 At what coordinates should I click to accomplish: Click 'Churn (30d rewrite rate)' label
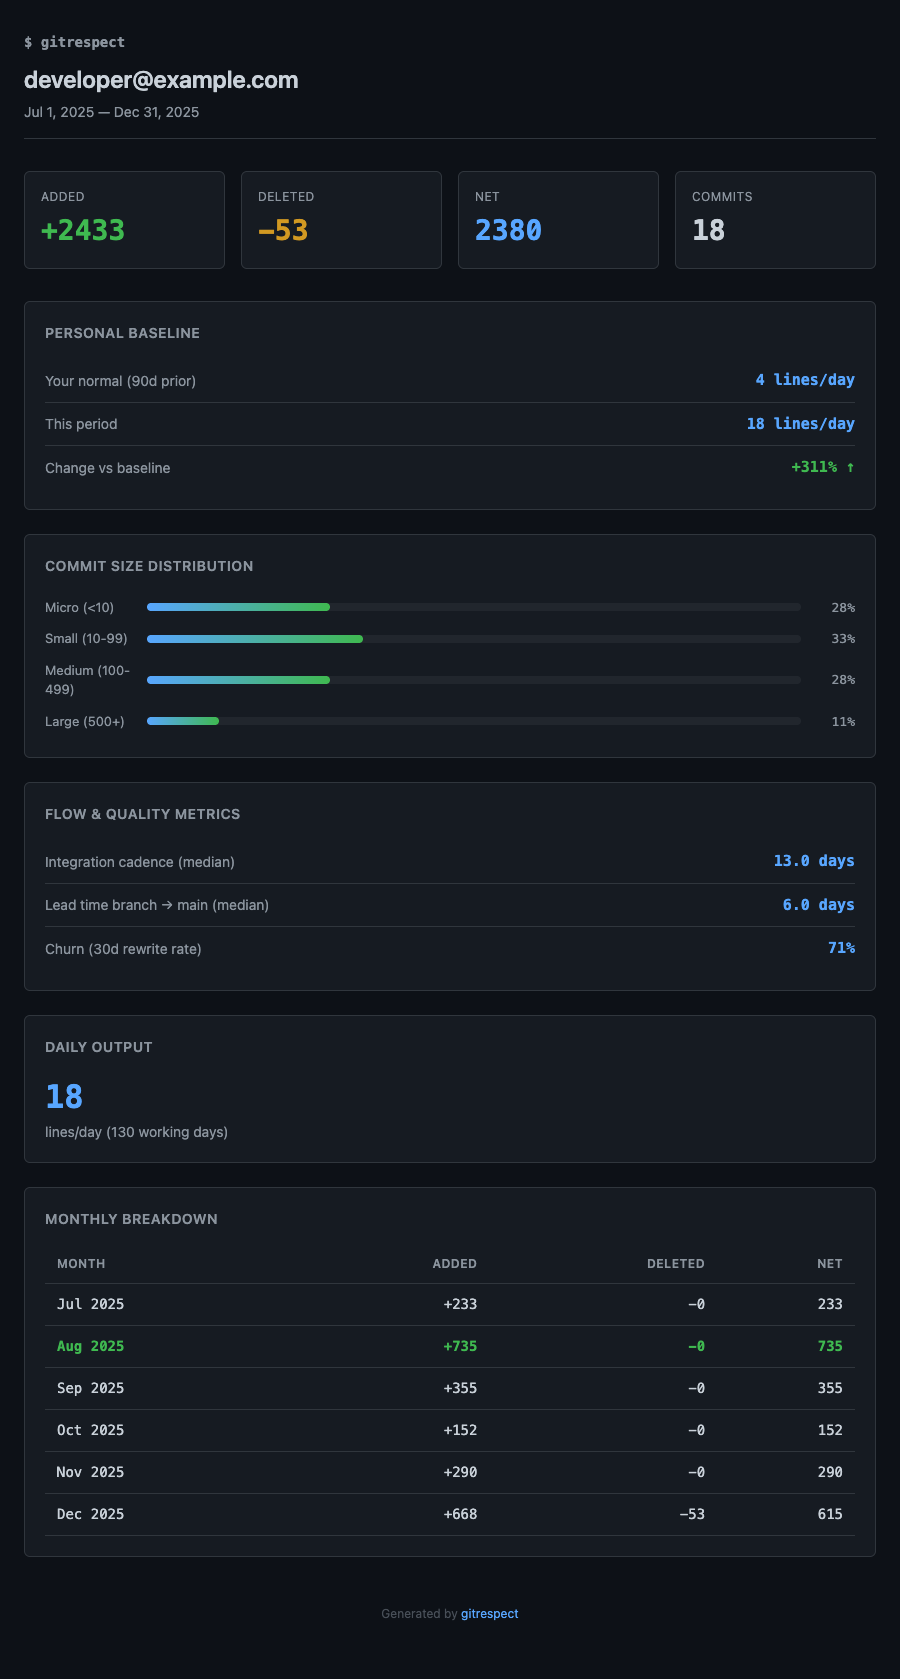click(x=123, y=949)
